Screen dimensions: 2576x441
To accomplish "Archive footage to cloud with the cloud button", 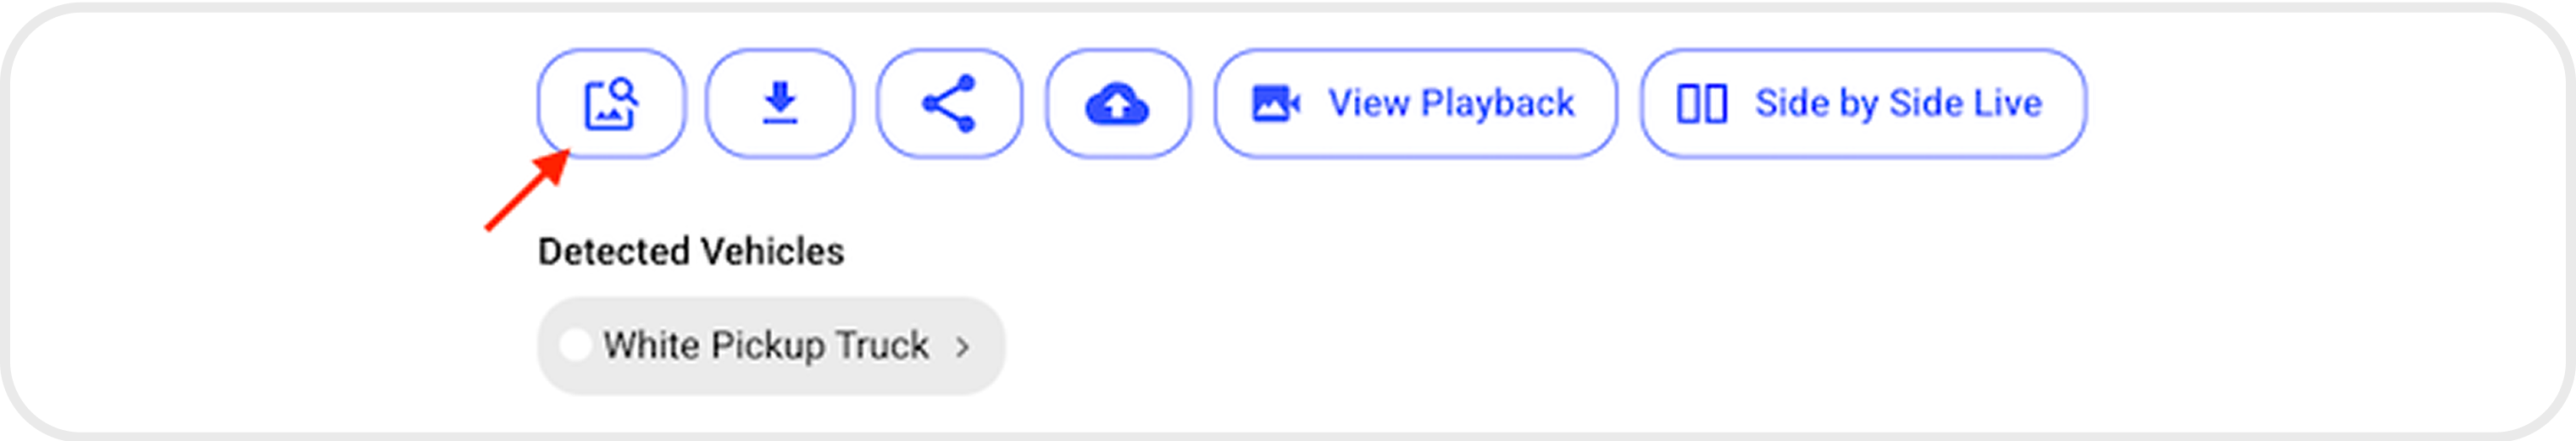I will coord(1117,103).
